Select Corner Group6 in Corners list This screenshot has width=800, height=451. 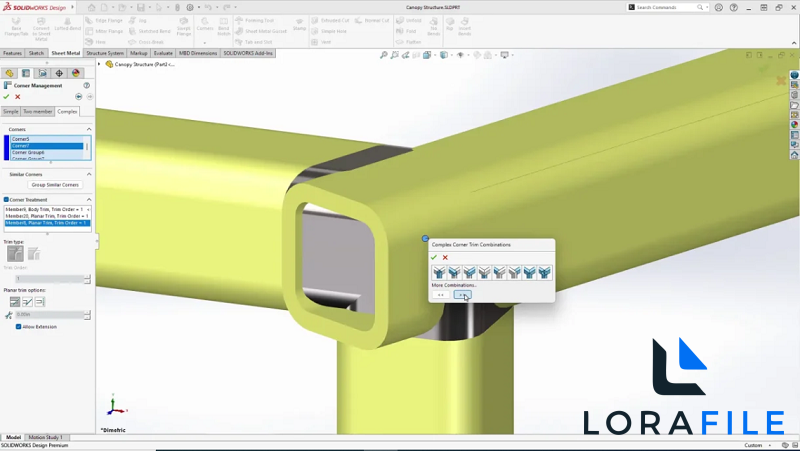(47, 153)
